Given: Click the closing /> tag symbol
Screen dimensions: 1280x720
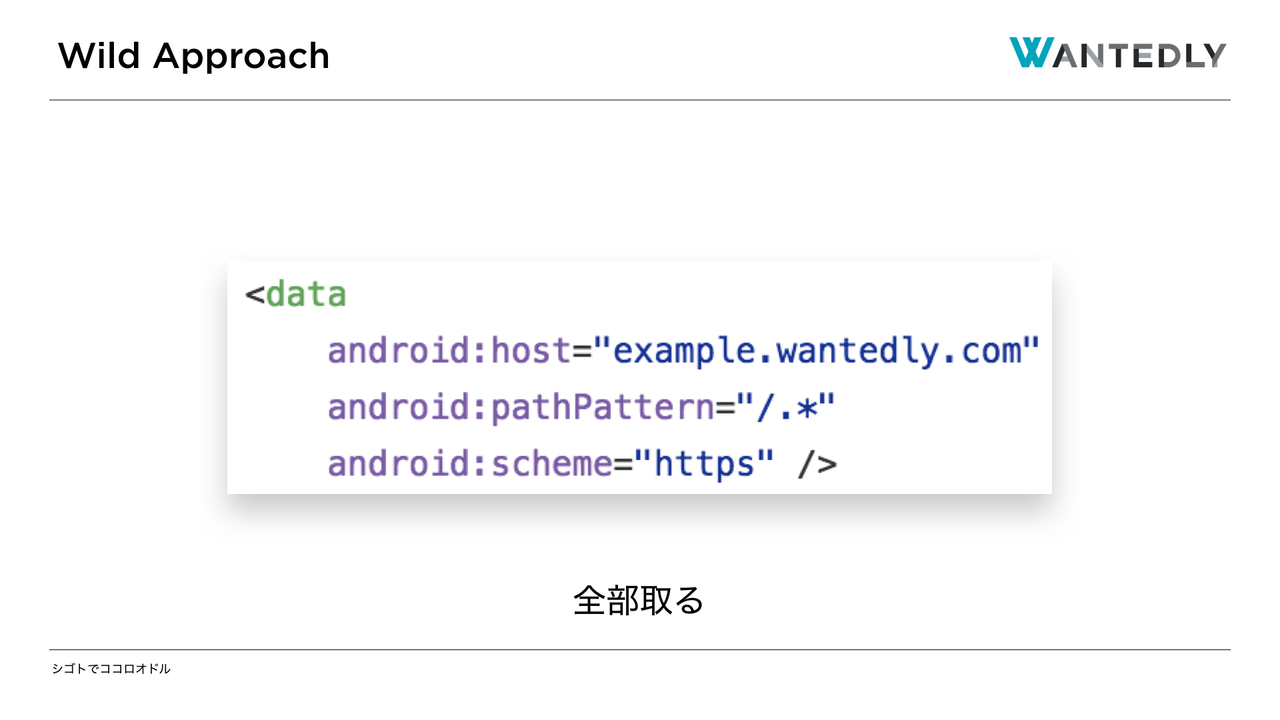Looking at the screenshot, I should coord(817,465).
